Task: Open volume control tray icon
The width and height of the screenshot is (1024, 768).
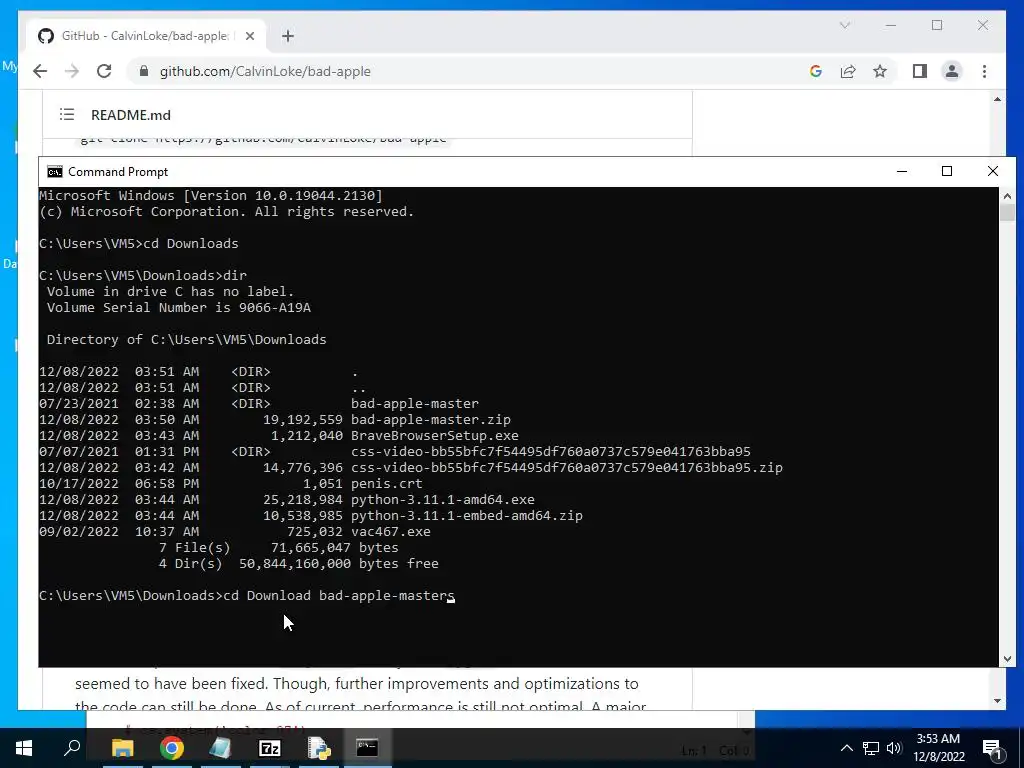Action: [894, 748]
